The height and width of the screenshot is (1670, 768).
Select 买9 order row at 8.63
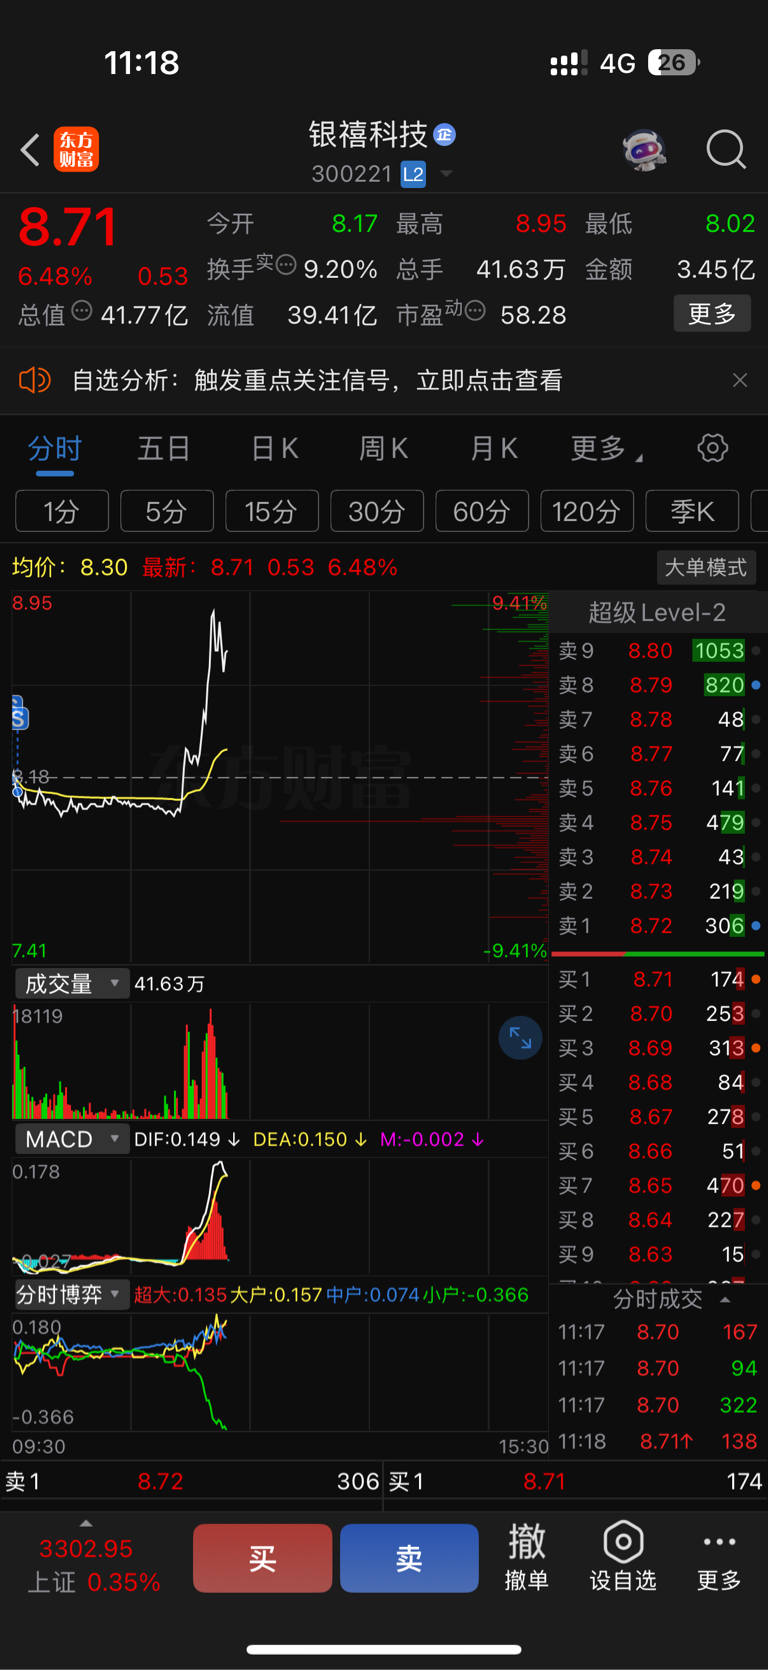click(658, 1254)
